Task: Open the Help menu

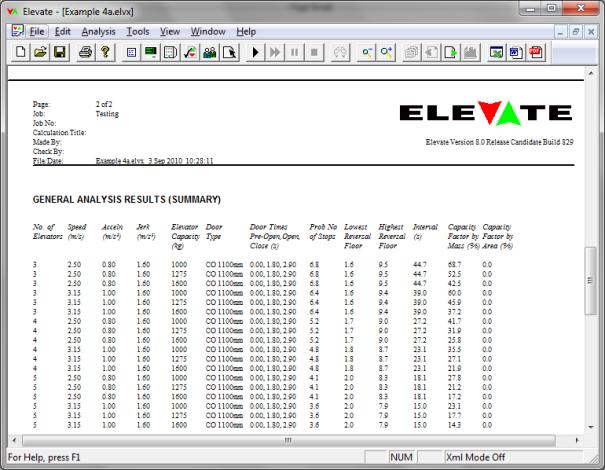Action: click(246, 31)
